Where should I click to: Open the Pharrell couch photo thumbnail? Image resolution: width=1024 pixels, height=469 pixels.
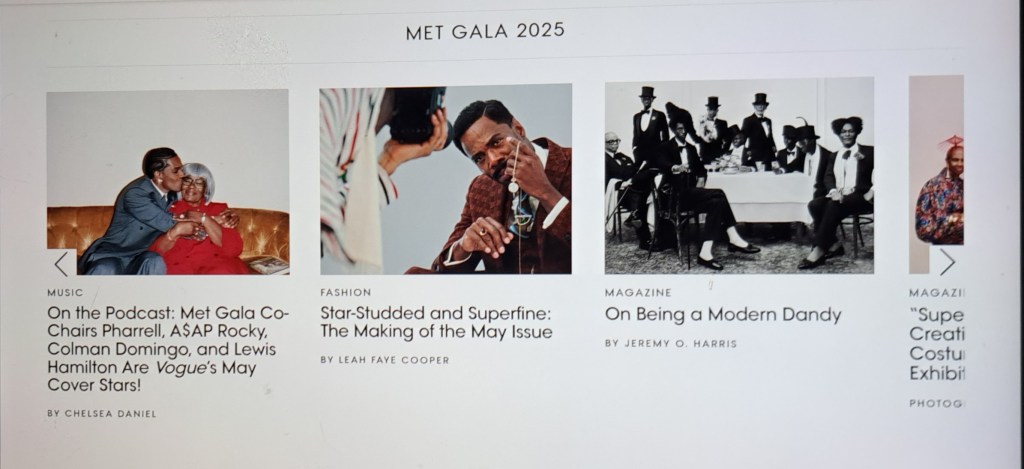[168, 181]
